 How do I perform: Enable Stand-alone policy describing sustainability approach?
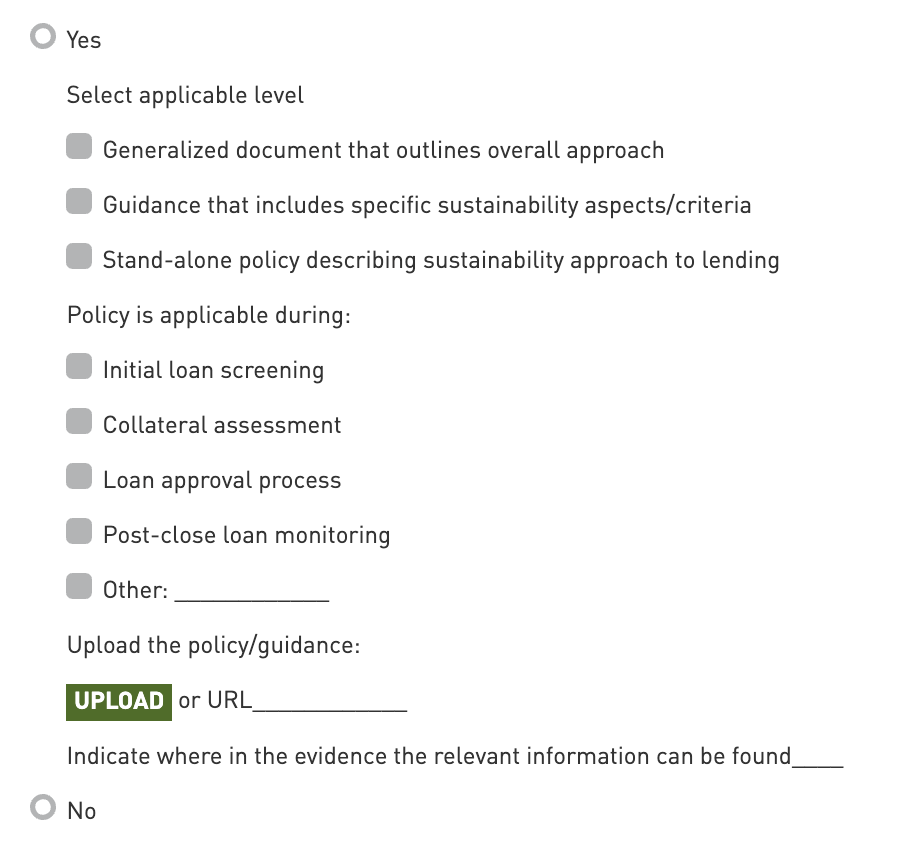pos(80,258)
